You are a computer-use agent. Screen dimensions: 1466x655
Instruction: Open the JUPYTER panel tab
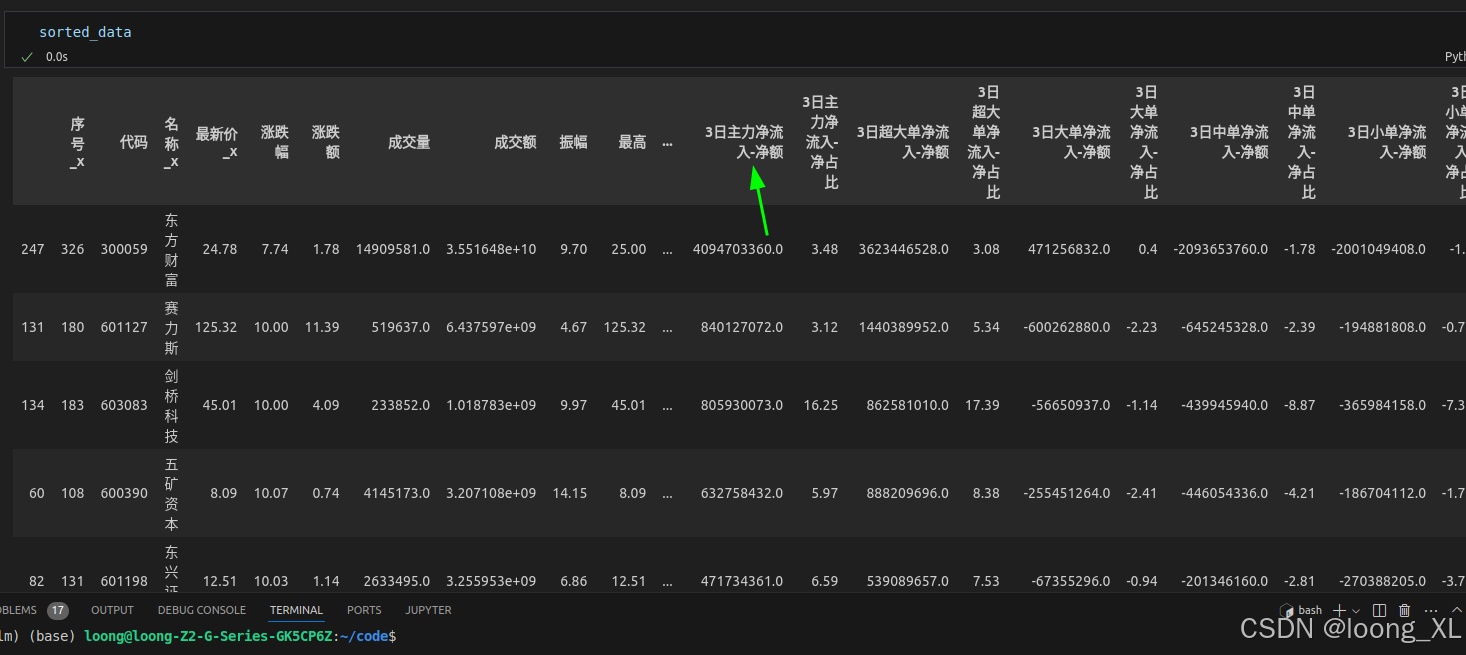click(428, 610)
